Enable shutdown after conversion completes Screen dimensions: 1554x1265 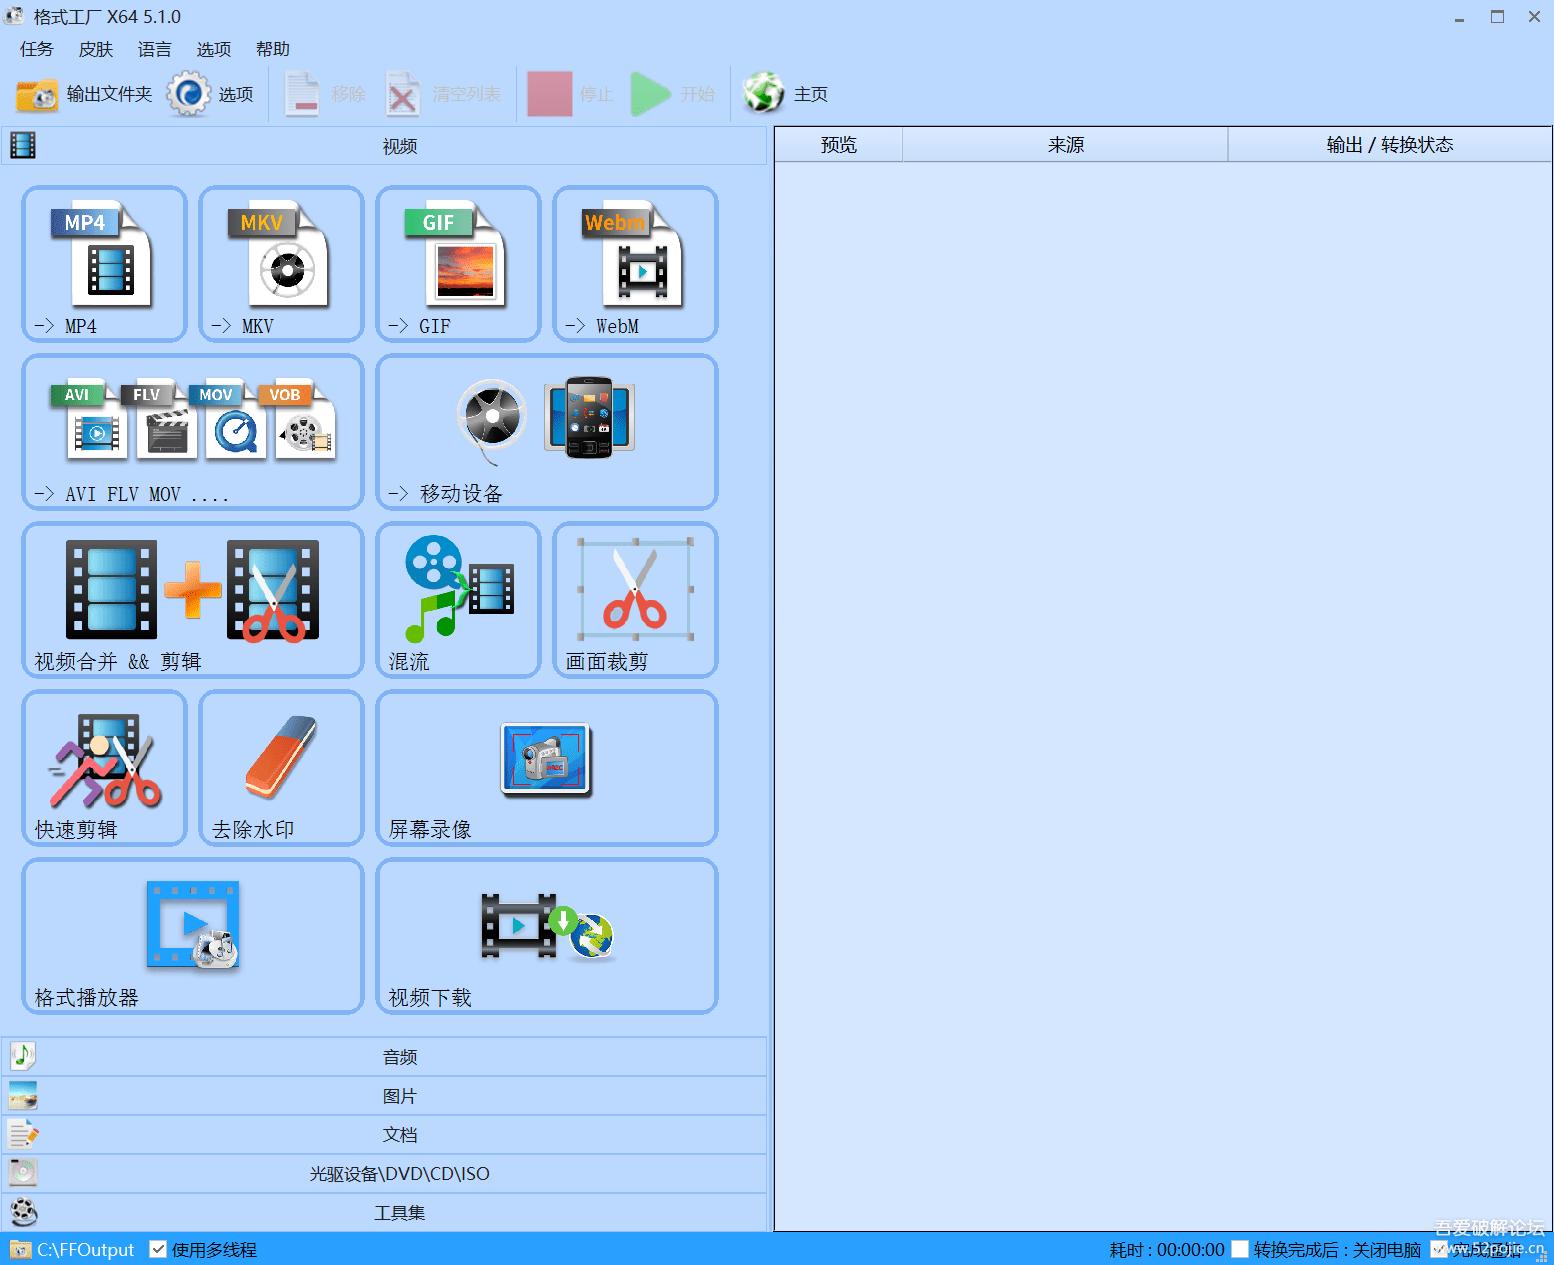[x=1240, y=1249]
